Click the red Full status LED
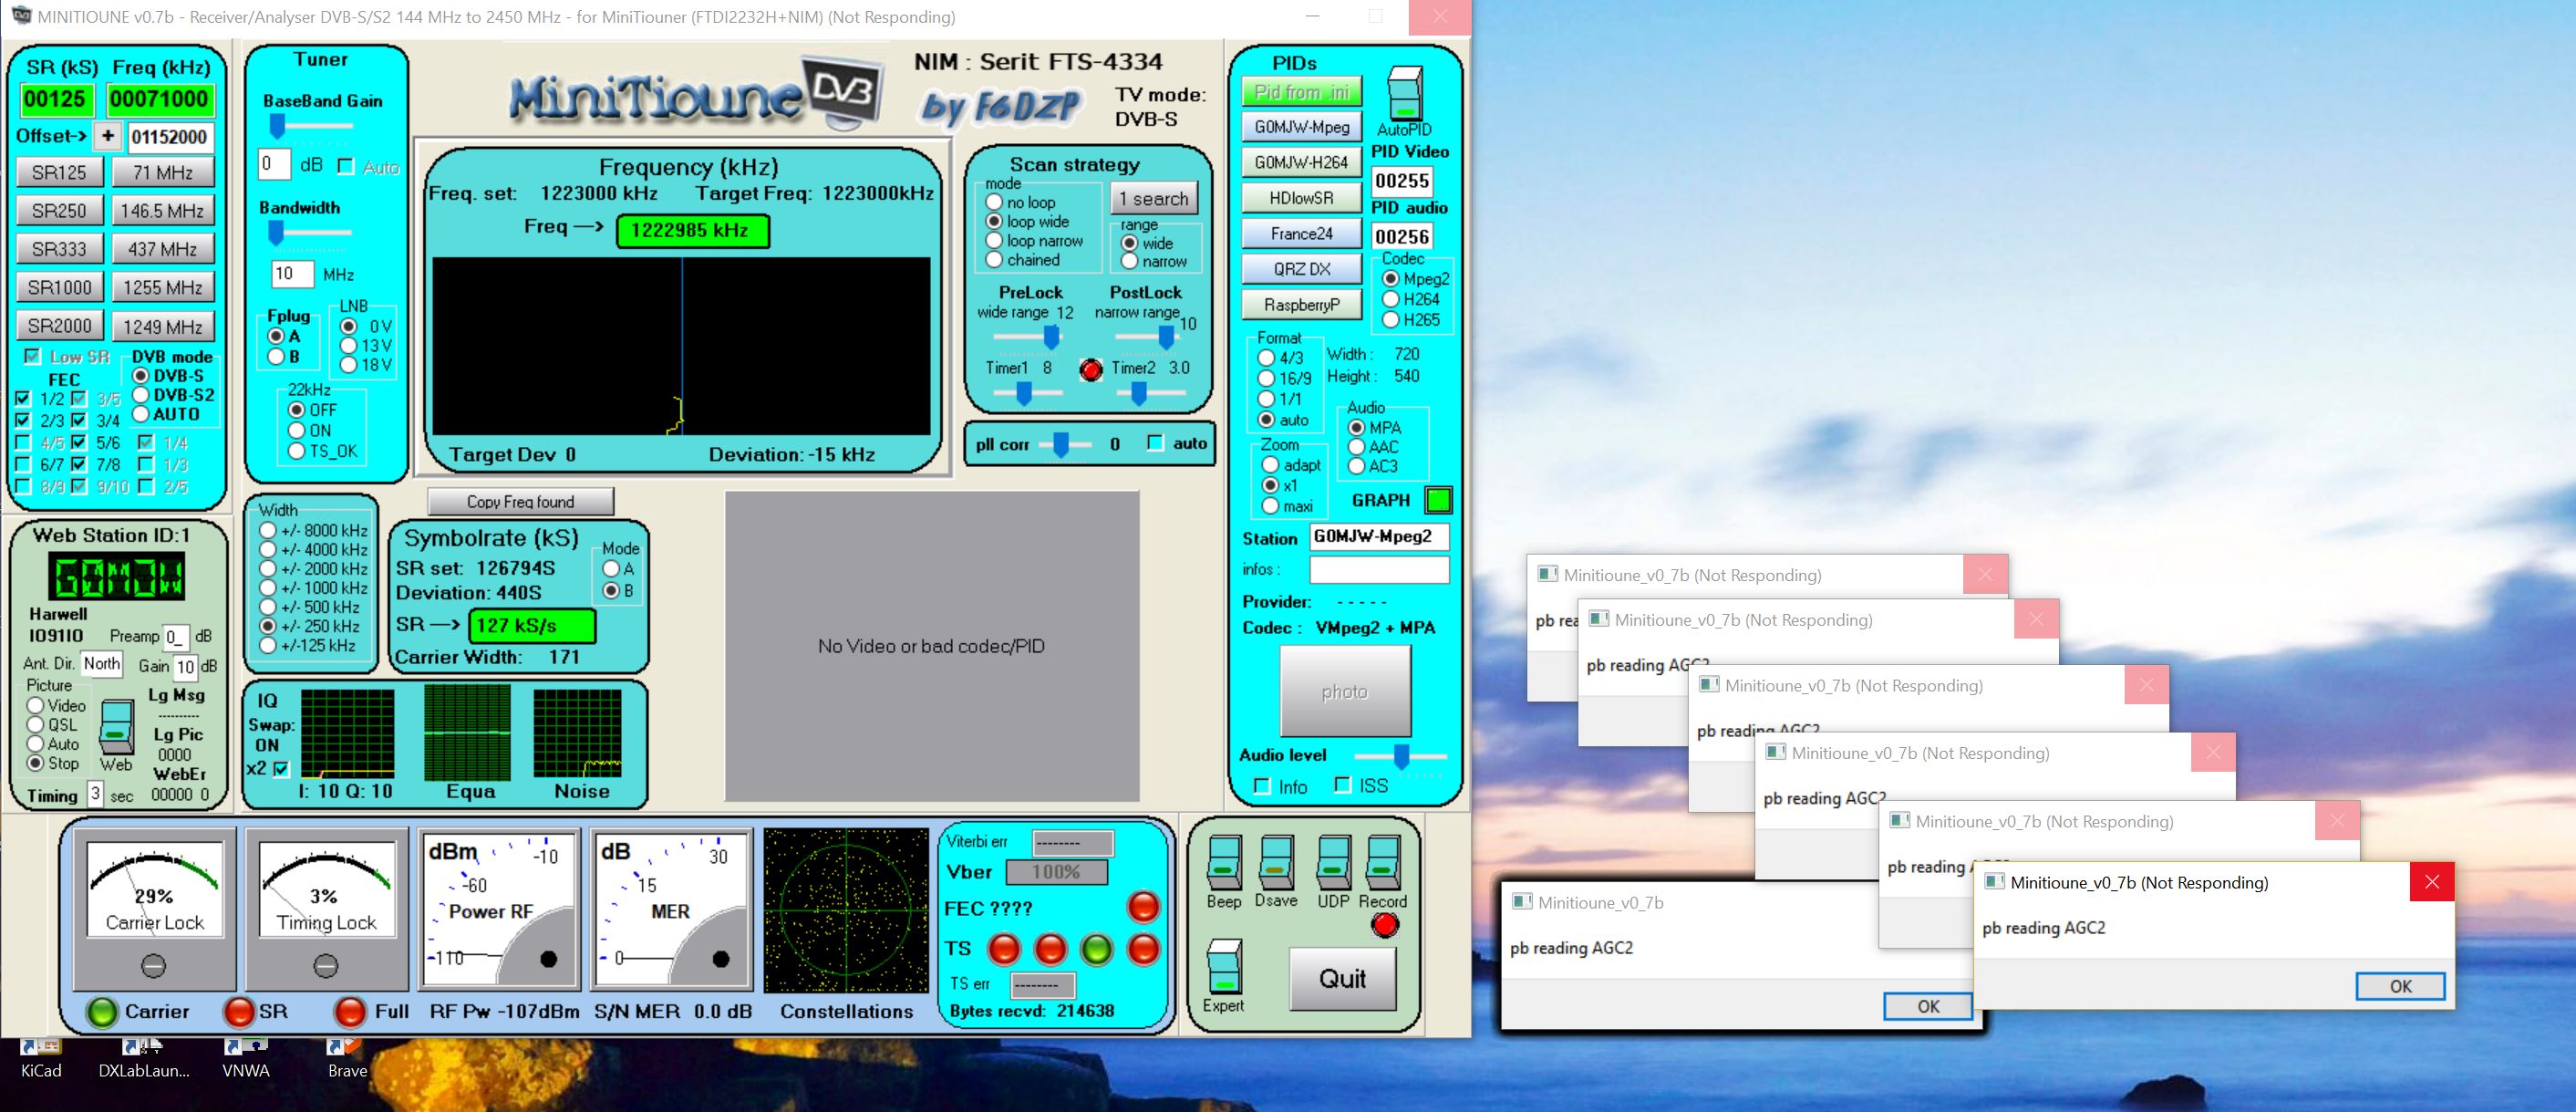 tap(350, 1012)
